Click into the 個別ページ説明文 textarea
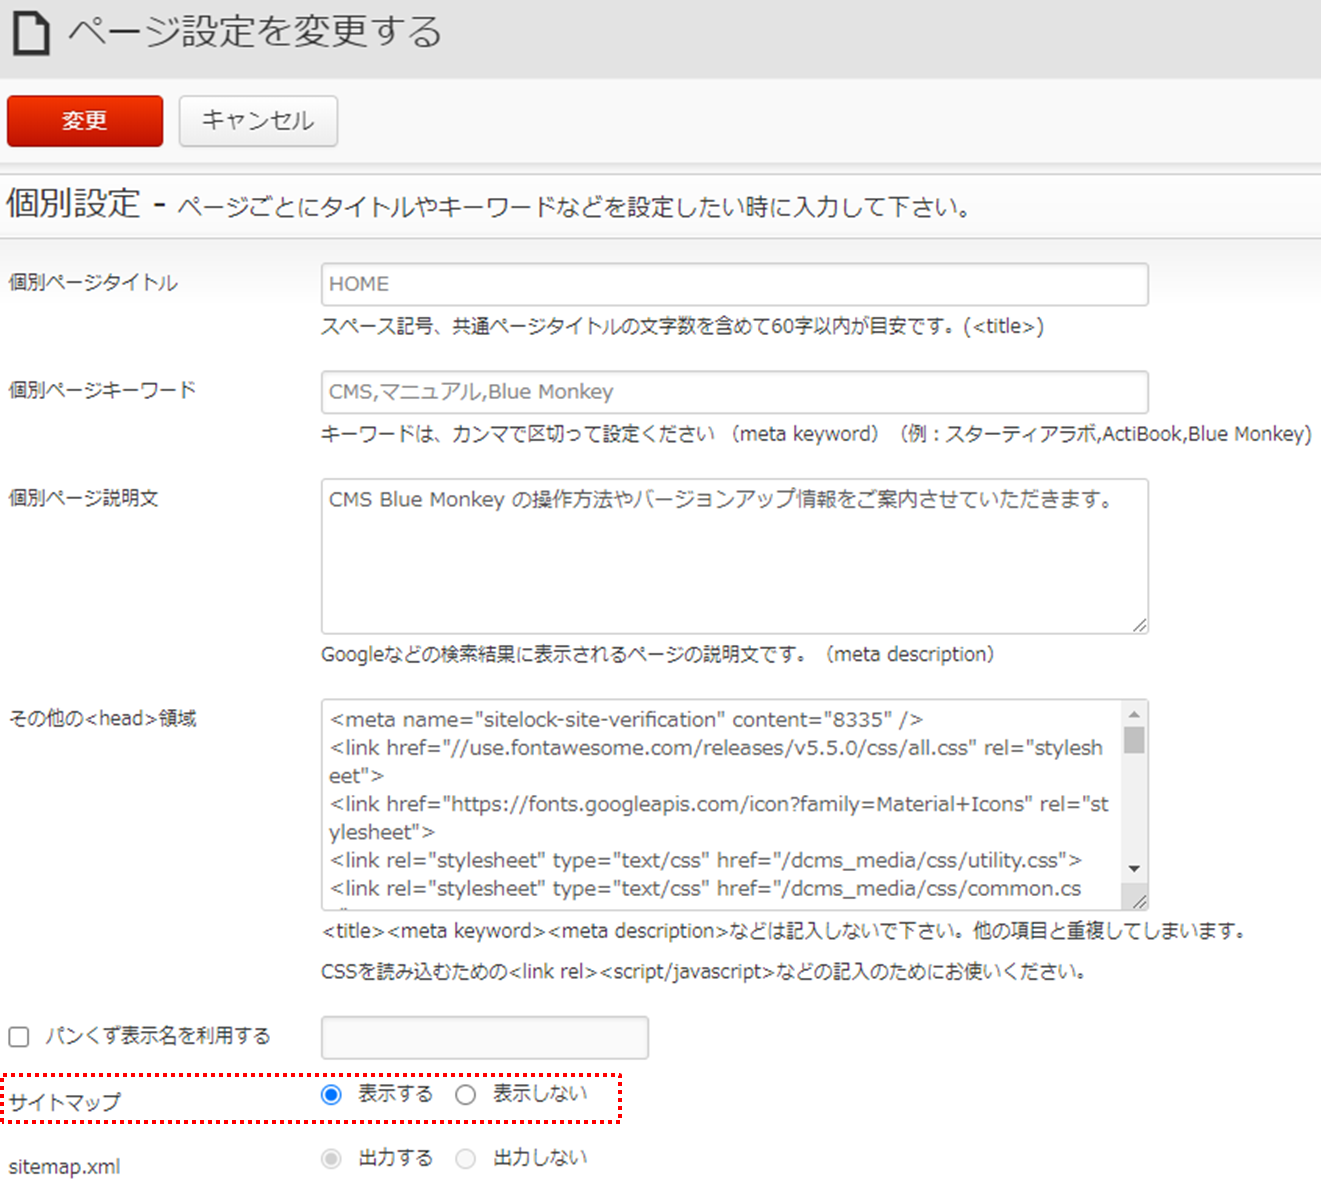1321x1194 pixels. click(734, 556)
